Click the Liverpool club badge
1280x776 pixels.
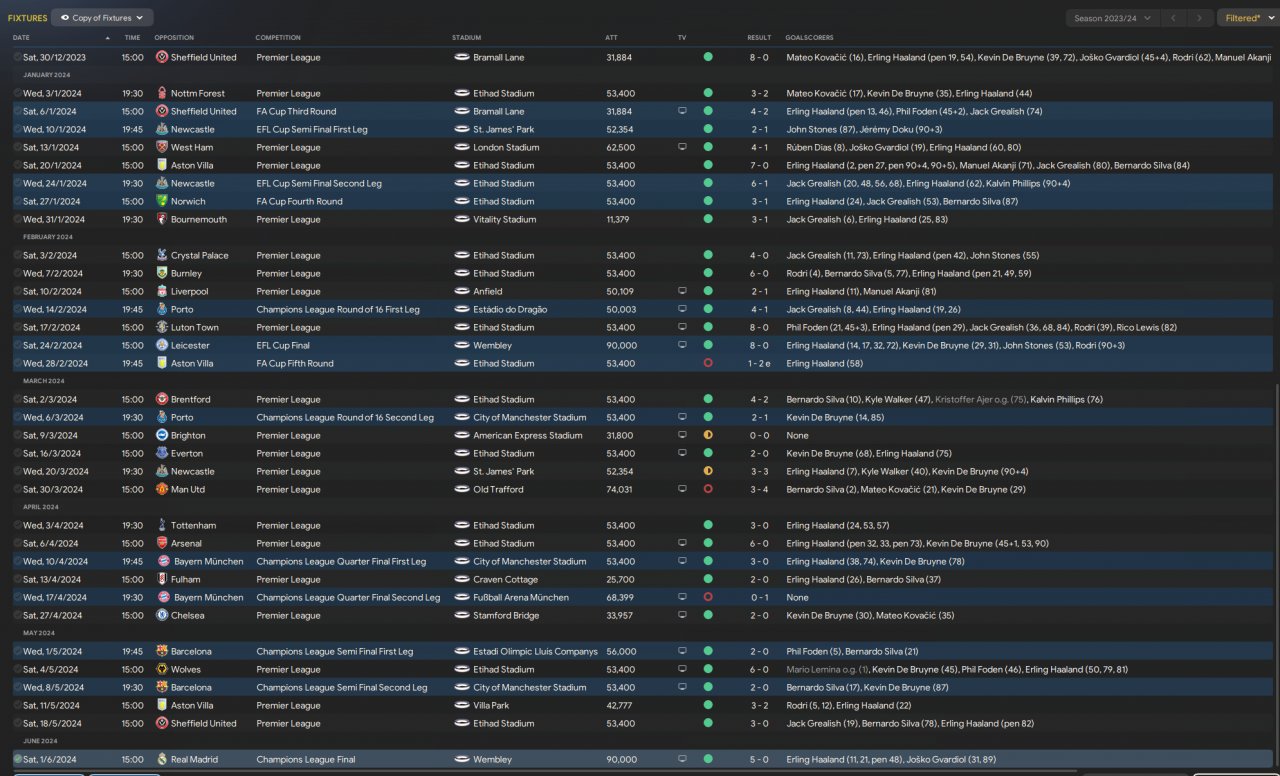(x=162, y=291)
